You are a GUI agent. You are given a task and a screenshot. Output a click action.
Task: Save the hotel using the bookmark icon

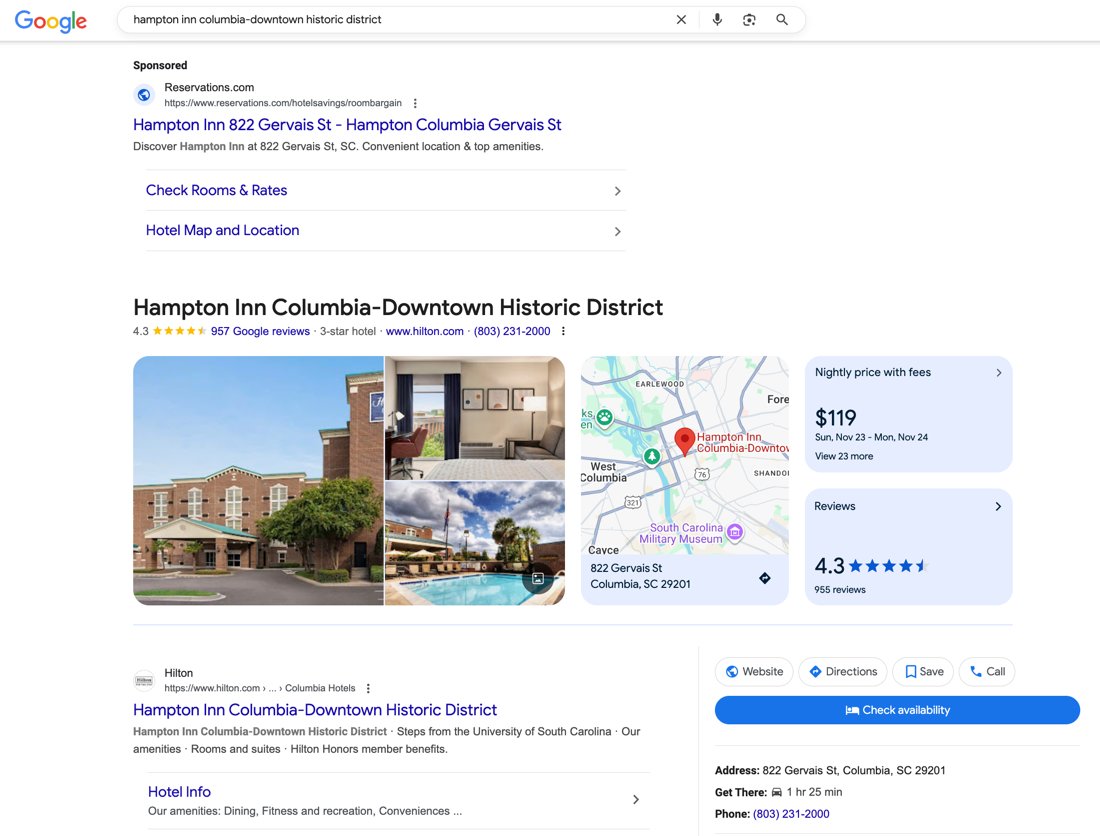(x=922, y=671)
